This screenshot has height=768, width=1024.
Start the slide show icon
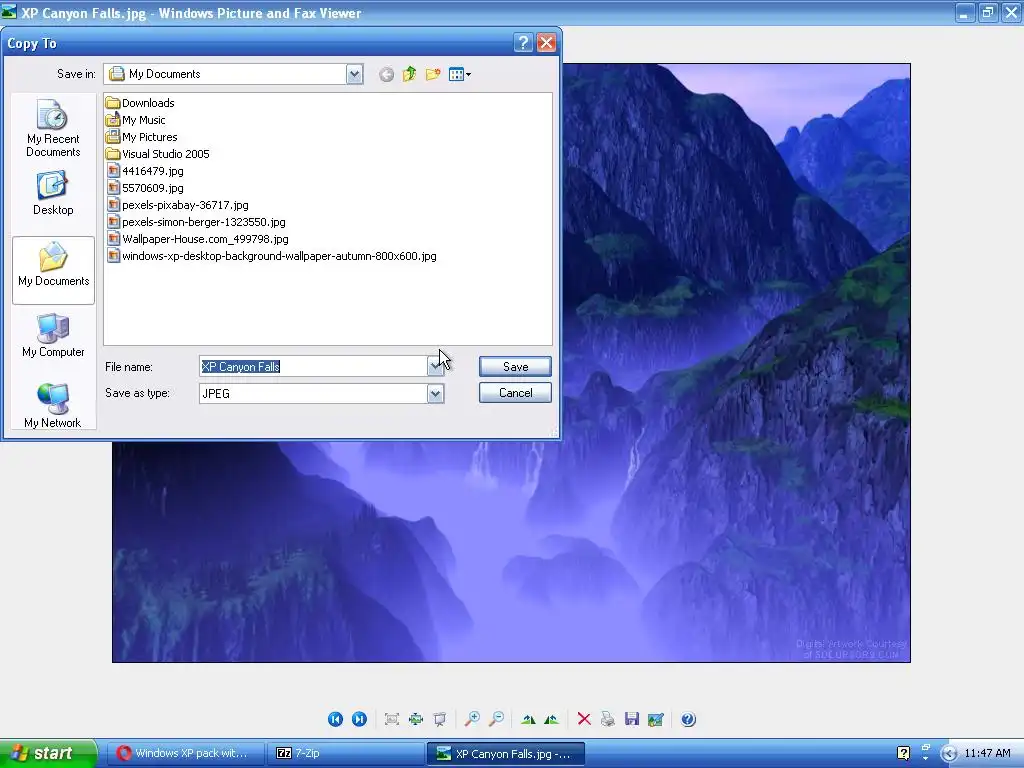click(x=440, y=719)
